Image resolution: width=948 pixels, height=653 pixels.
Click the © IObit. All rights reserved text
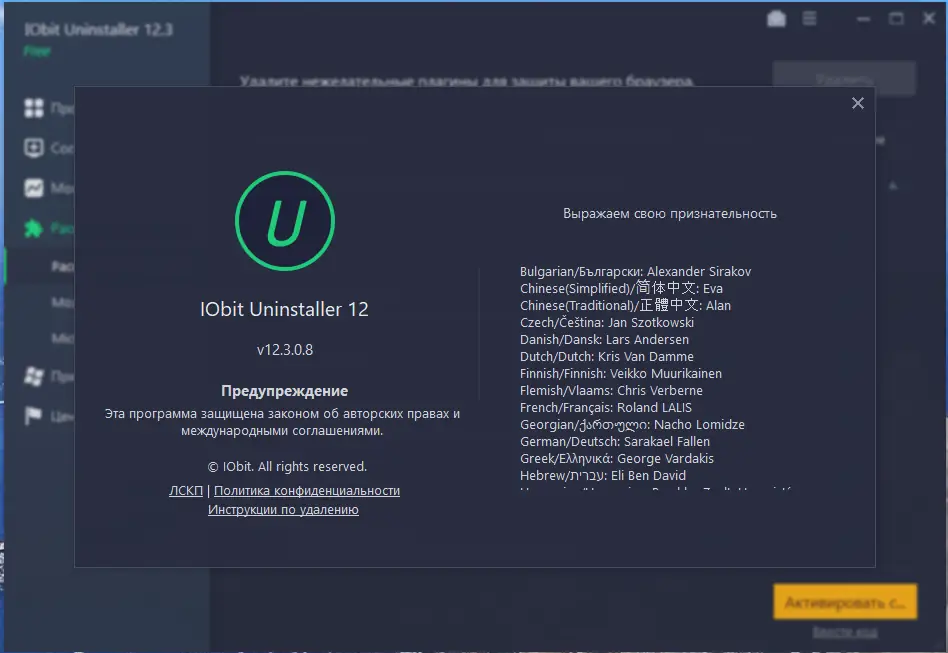click(287, 467)
